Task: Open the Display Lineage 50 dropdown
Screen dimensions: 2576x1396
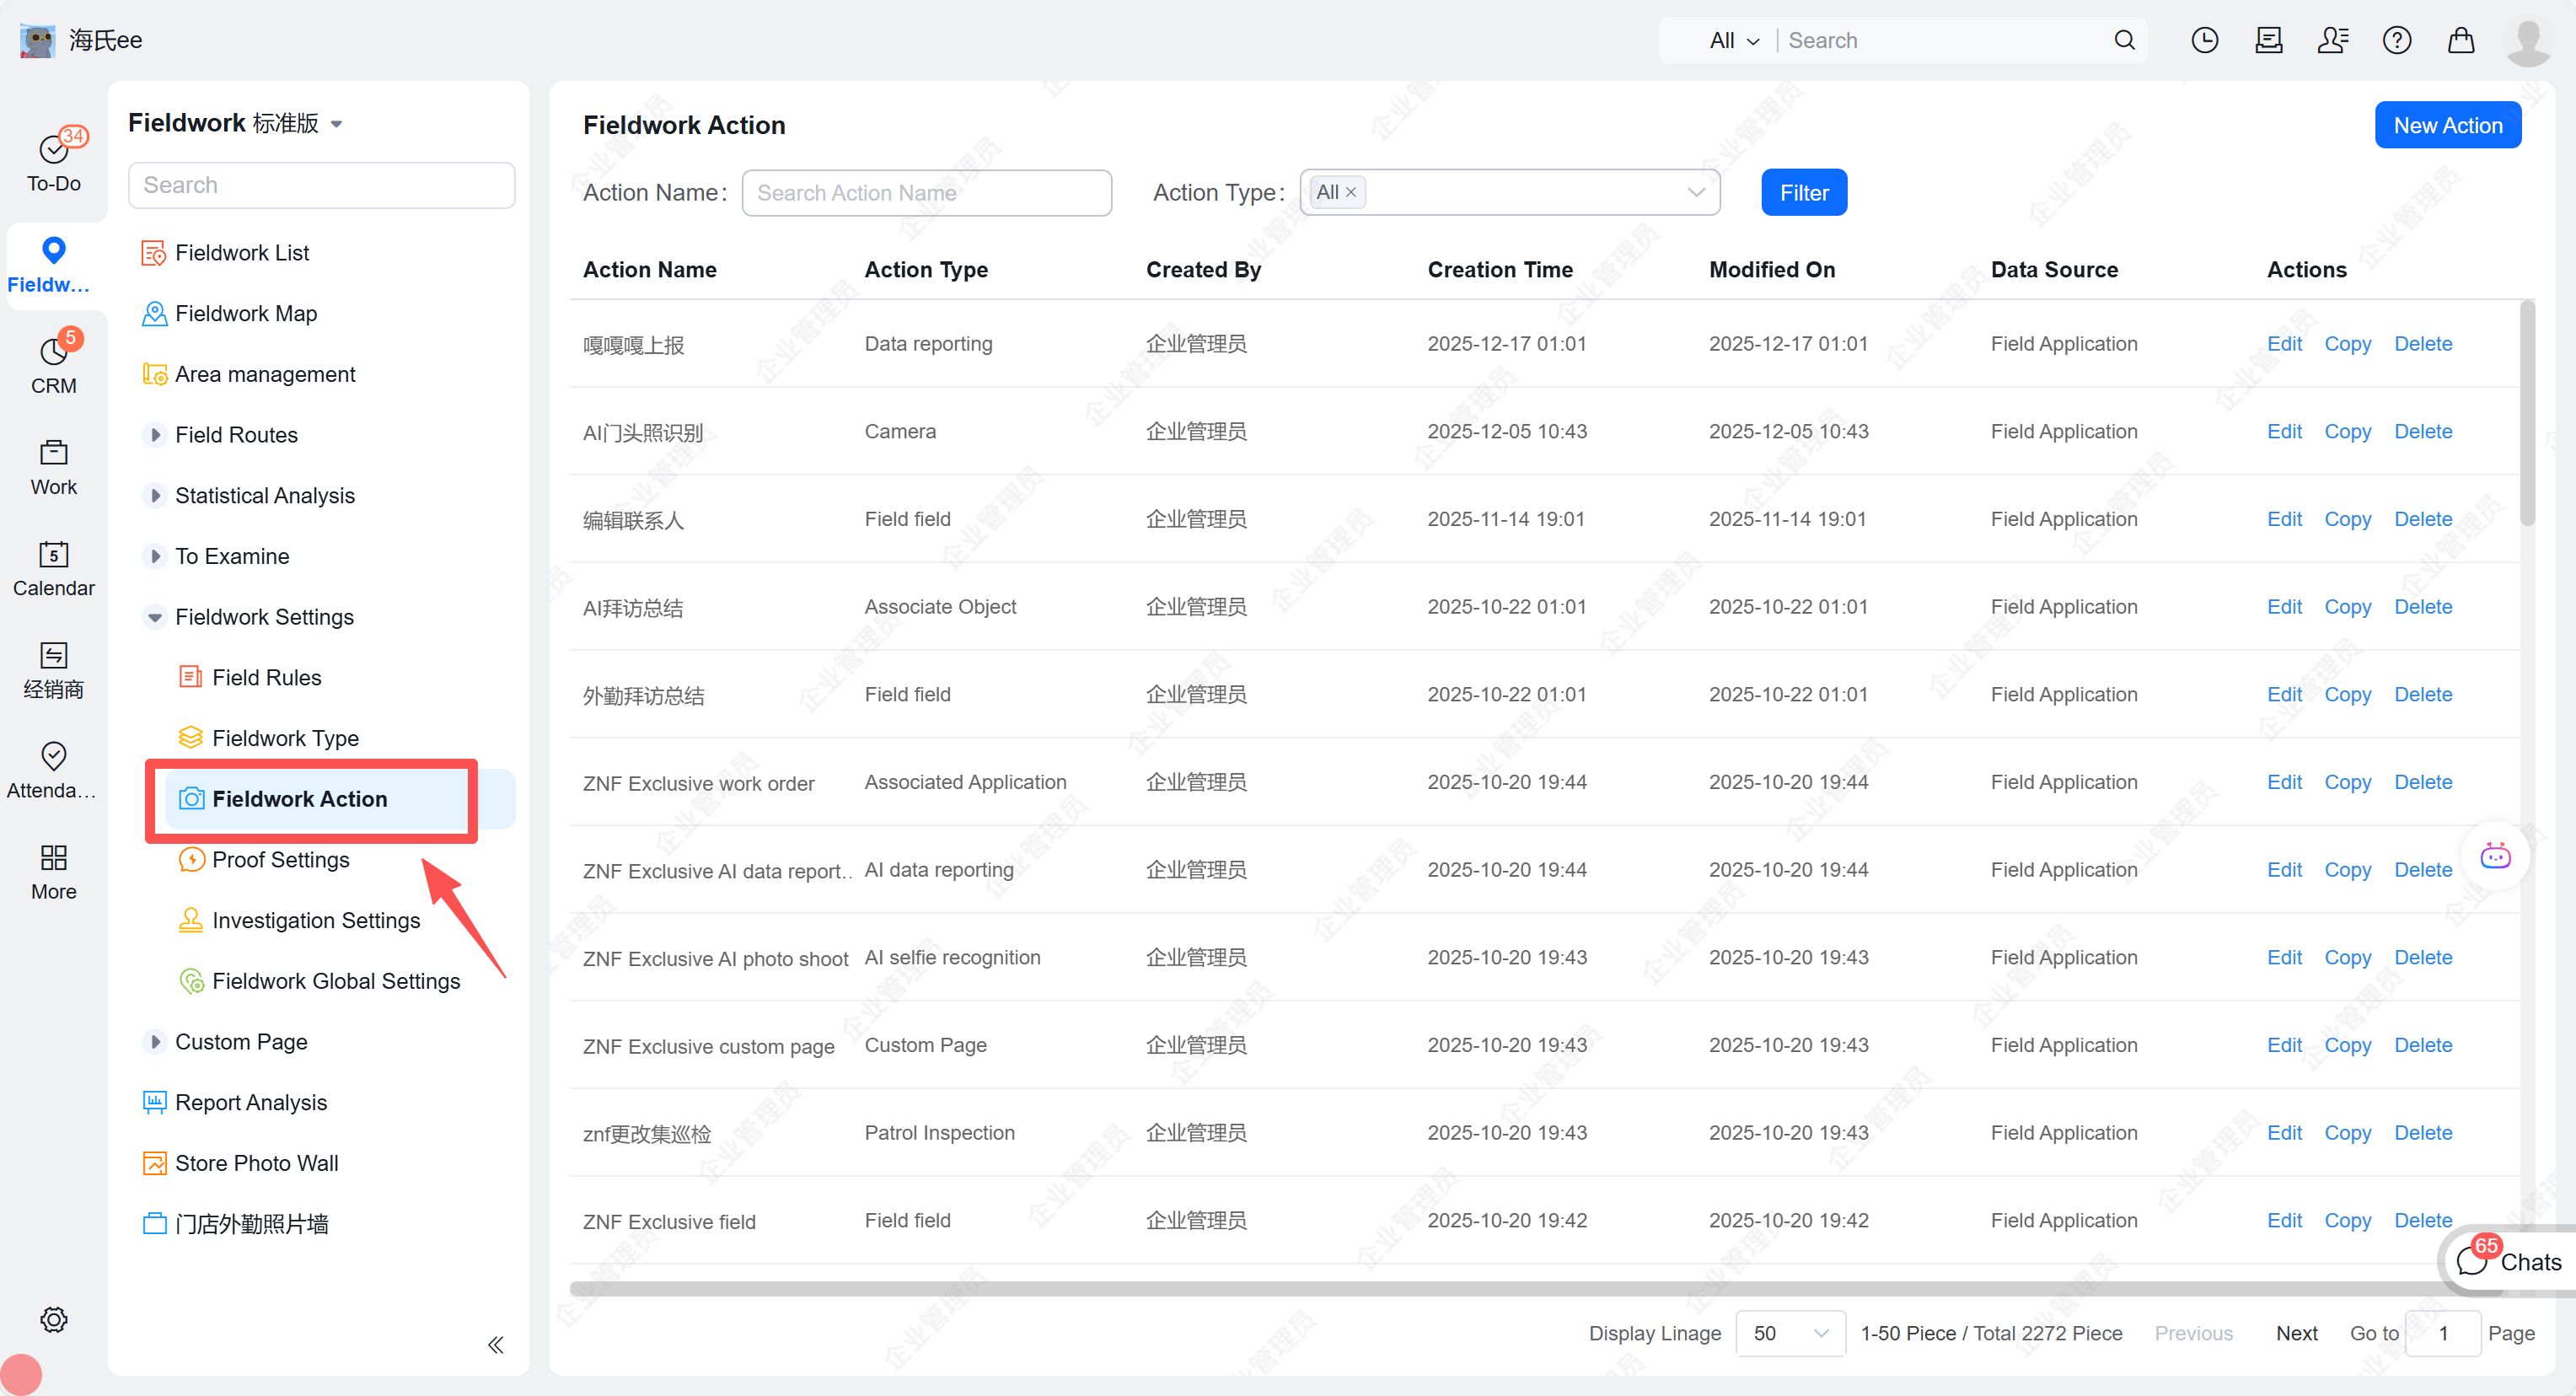Action: pos(1790,1333)
